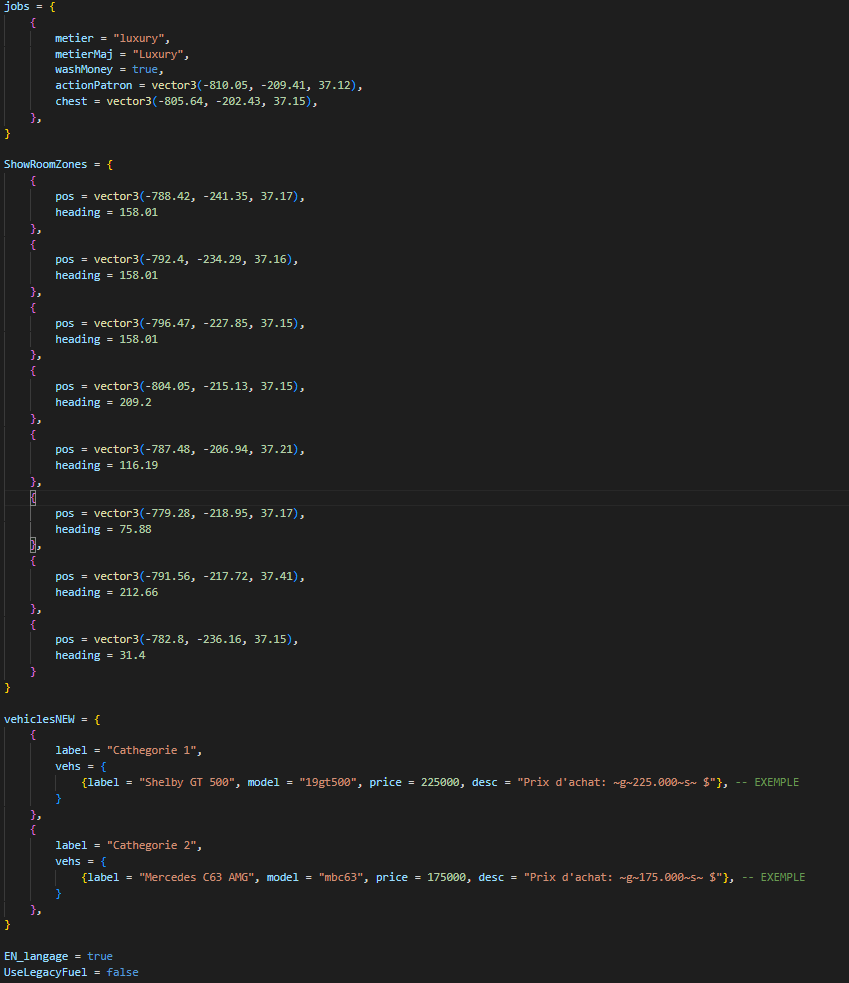Screen dimensions: 849x983
Task: Click the 'actionPatron' key
Action: click(x=93, y=85)
